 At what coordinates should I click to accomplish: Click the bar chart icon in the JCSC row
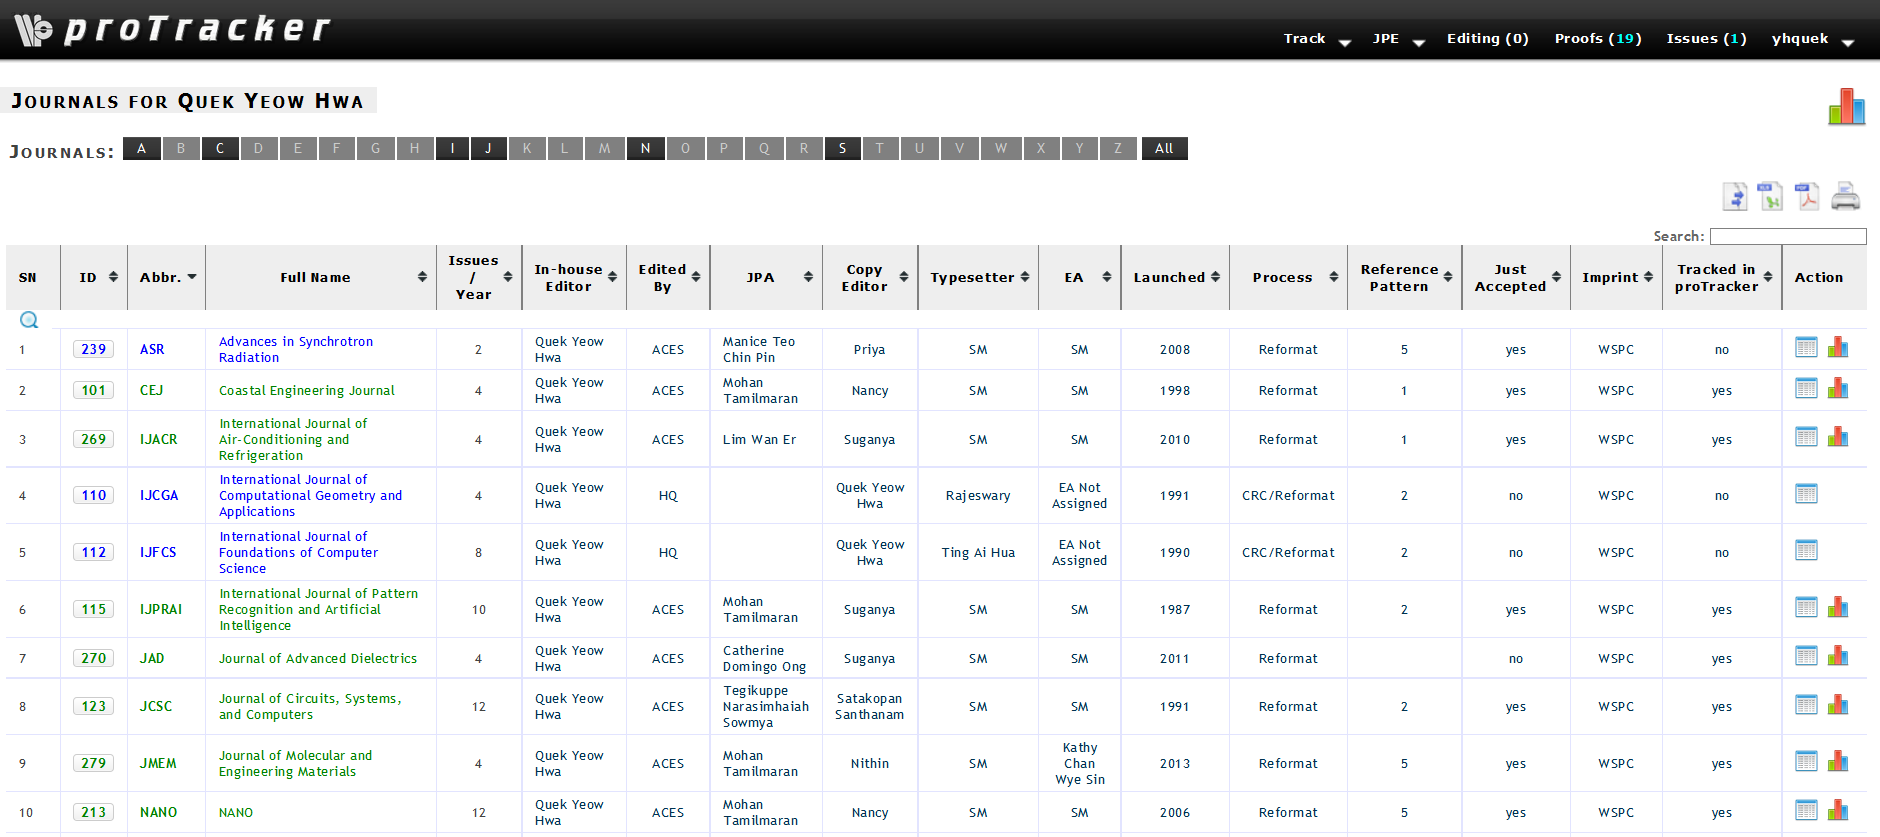tap(1838, 705)
